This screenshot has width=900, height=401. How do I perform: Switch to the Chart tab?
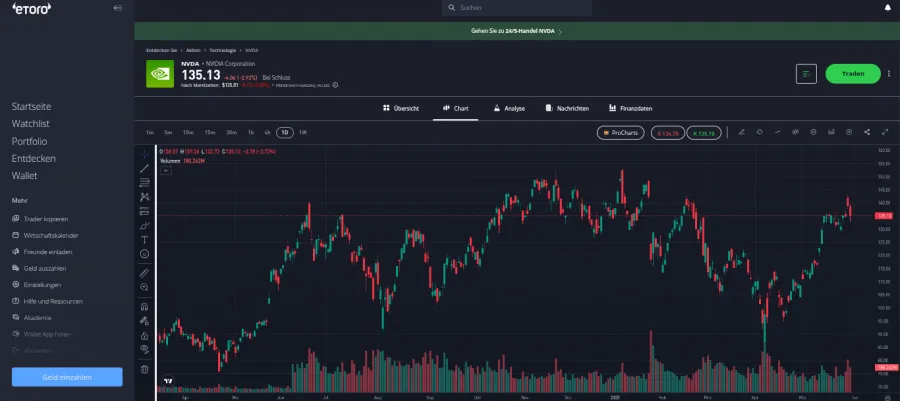tap(456, 108)
